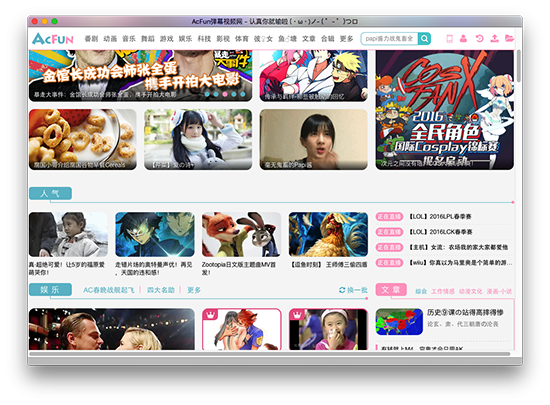The image size is (550, 405).
Task: Open the Zootopia MV thumbnail
Action: click(x=241, y=234)
